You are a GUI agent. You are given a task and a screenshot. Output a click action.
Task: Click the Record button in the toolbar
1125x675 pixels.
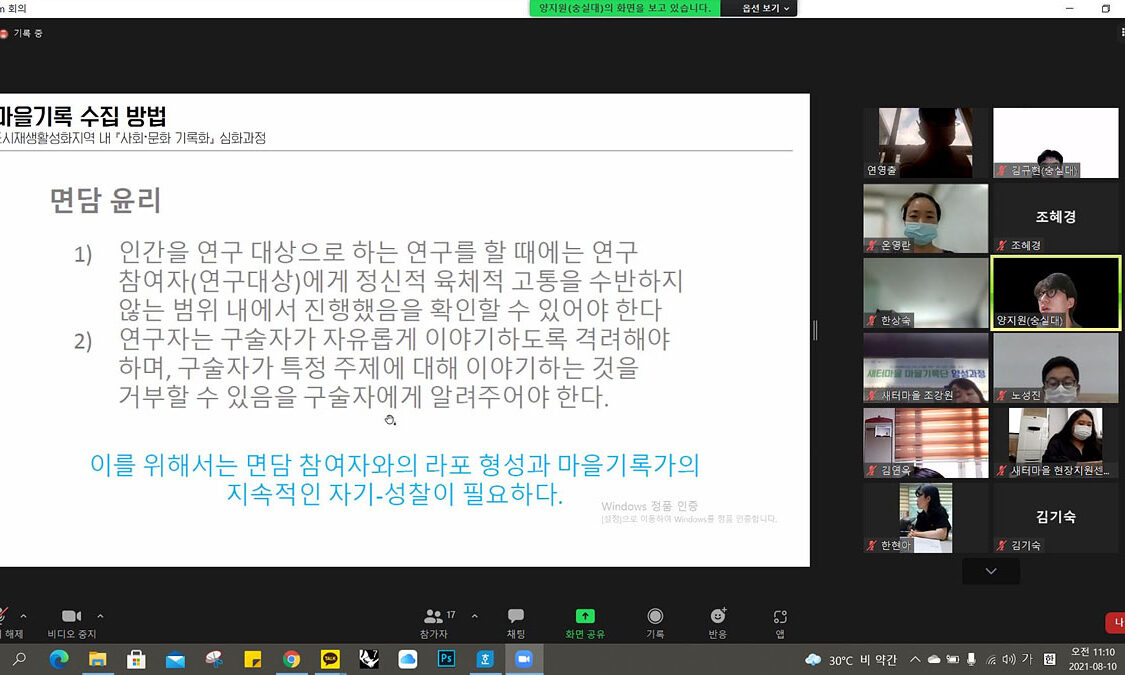(x=655, y=622)
